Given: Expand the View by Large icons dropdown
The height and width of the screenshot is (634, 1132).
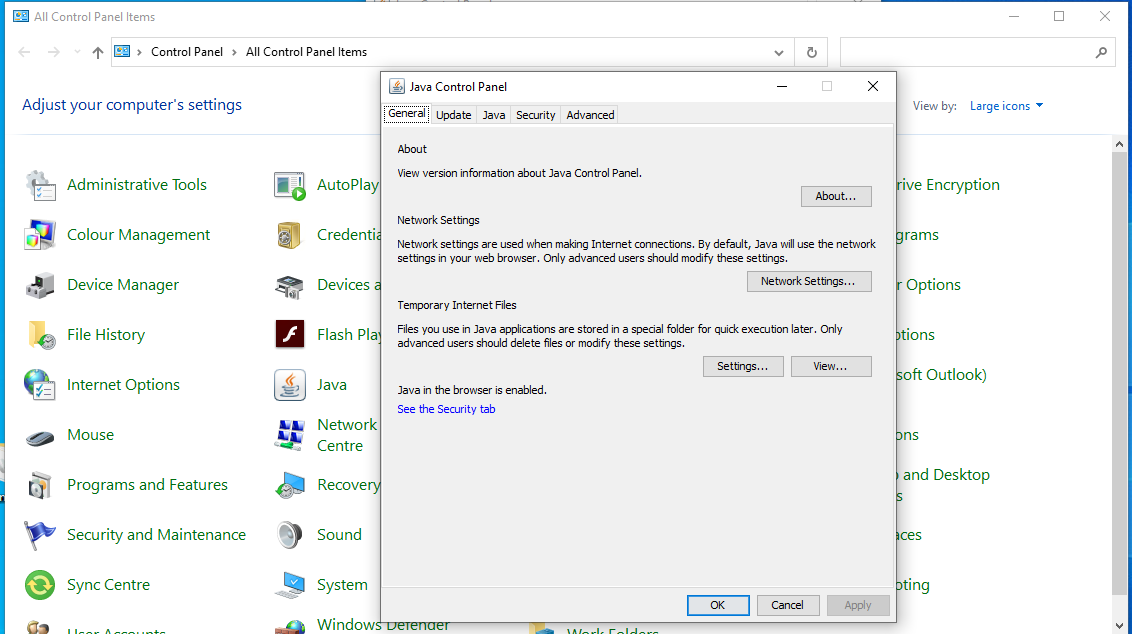Looking at the screenshot, I should click(x=1006, y=106).
